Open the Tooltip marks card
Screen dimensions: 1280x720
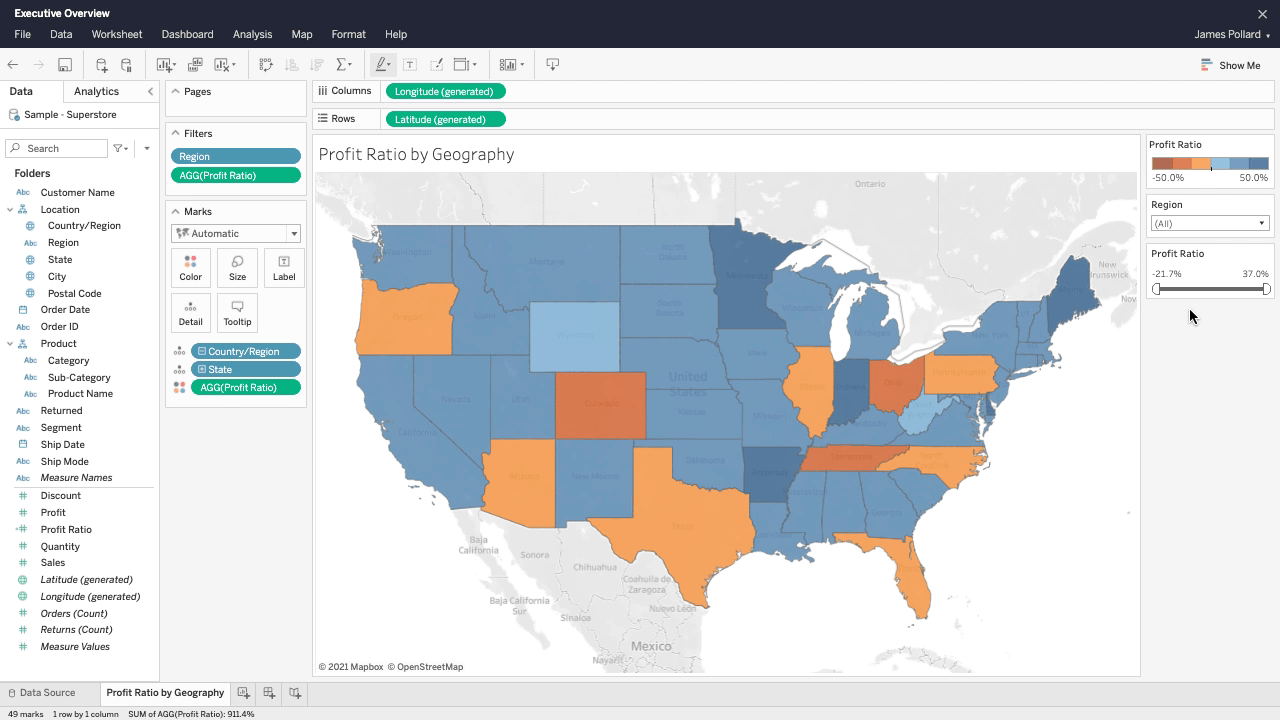(x=237, y=313)
